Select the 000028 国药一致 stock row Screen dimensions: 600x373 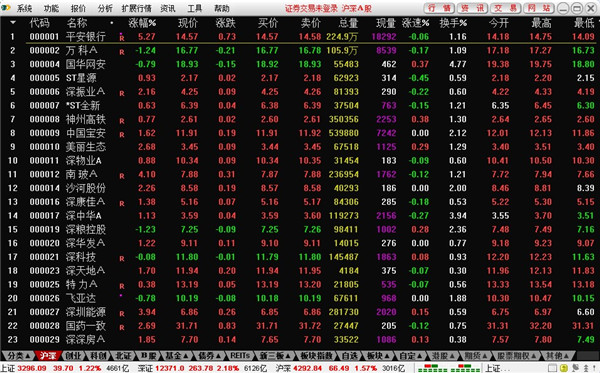[300, 326]
